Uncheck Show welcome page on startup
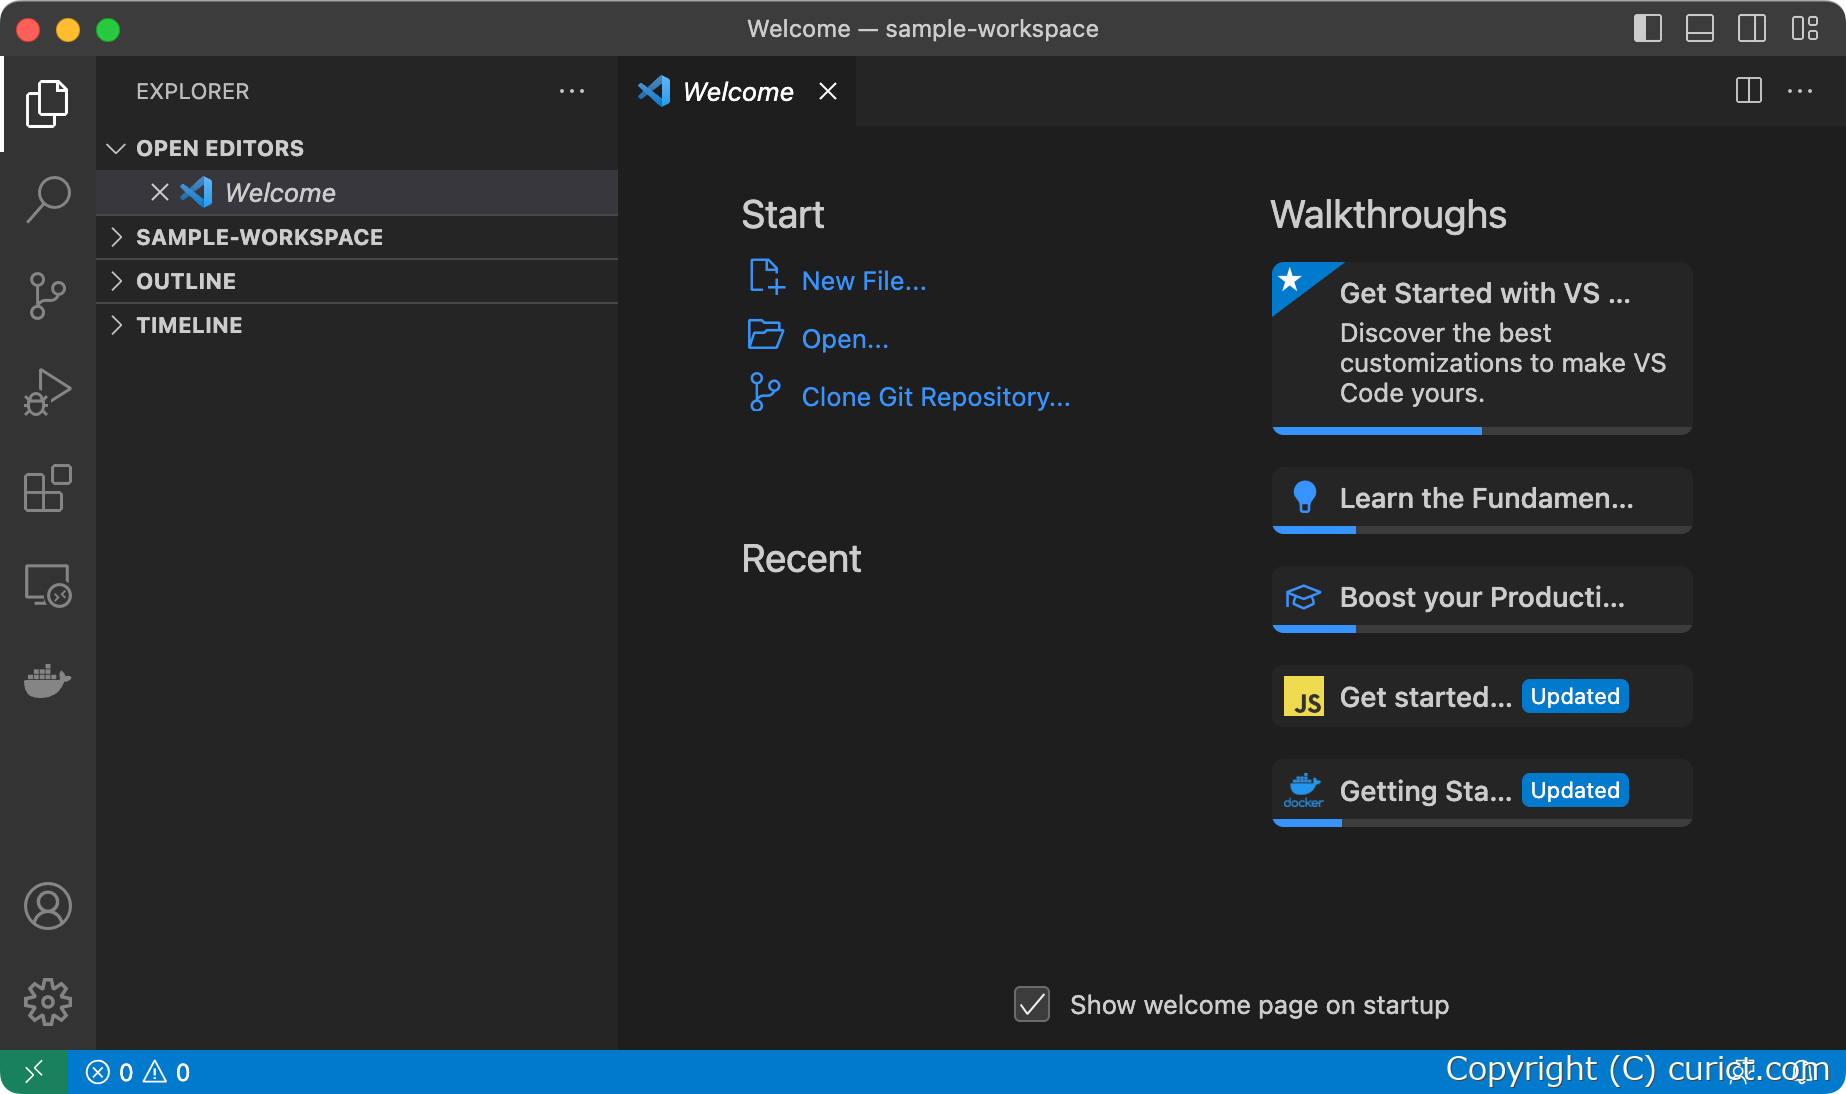The width and height of the screenshot is (1846, 1094). pyautogui.click(x=1032, y=1005)
